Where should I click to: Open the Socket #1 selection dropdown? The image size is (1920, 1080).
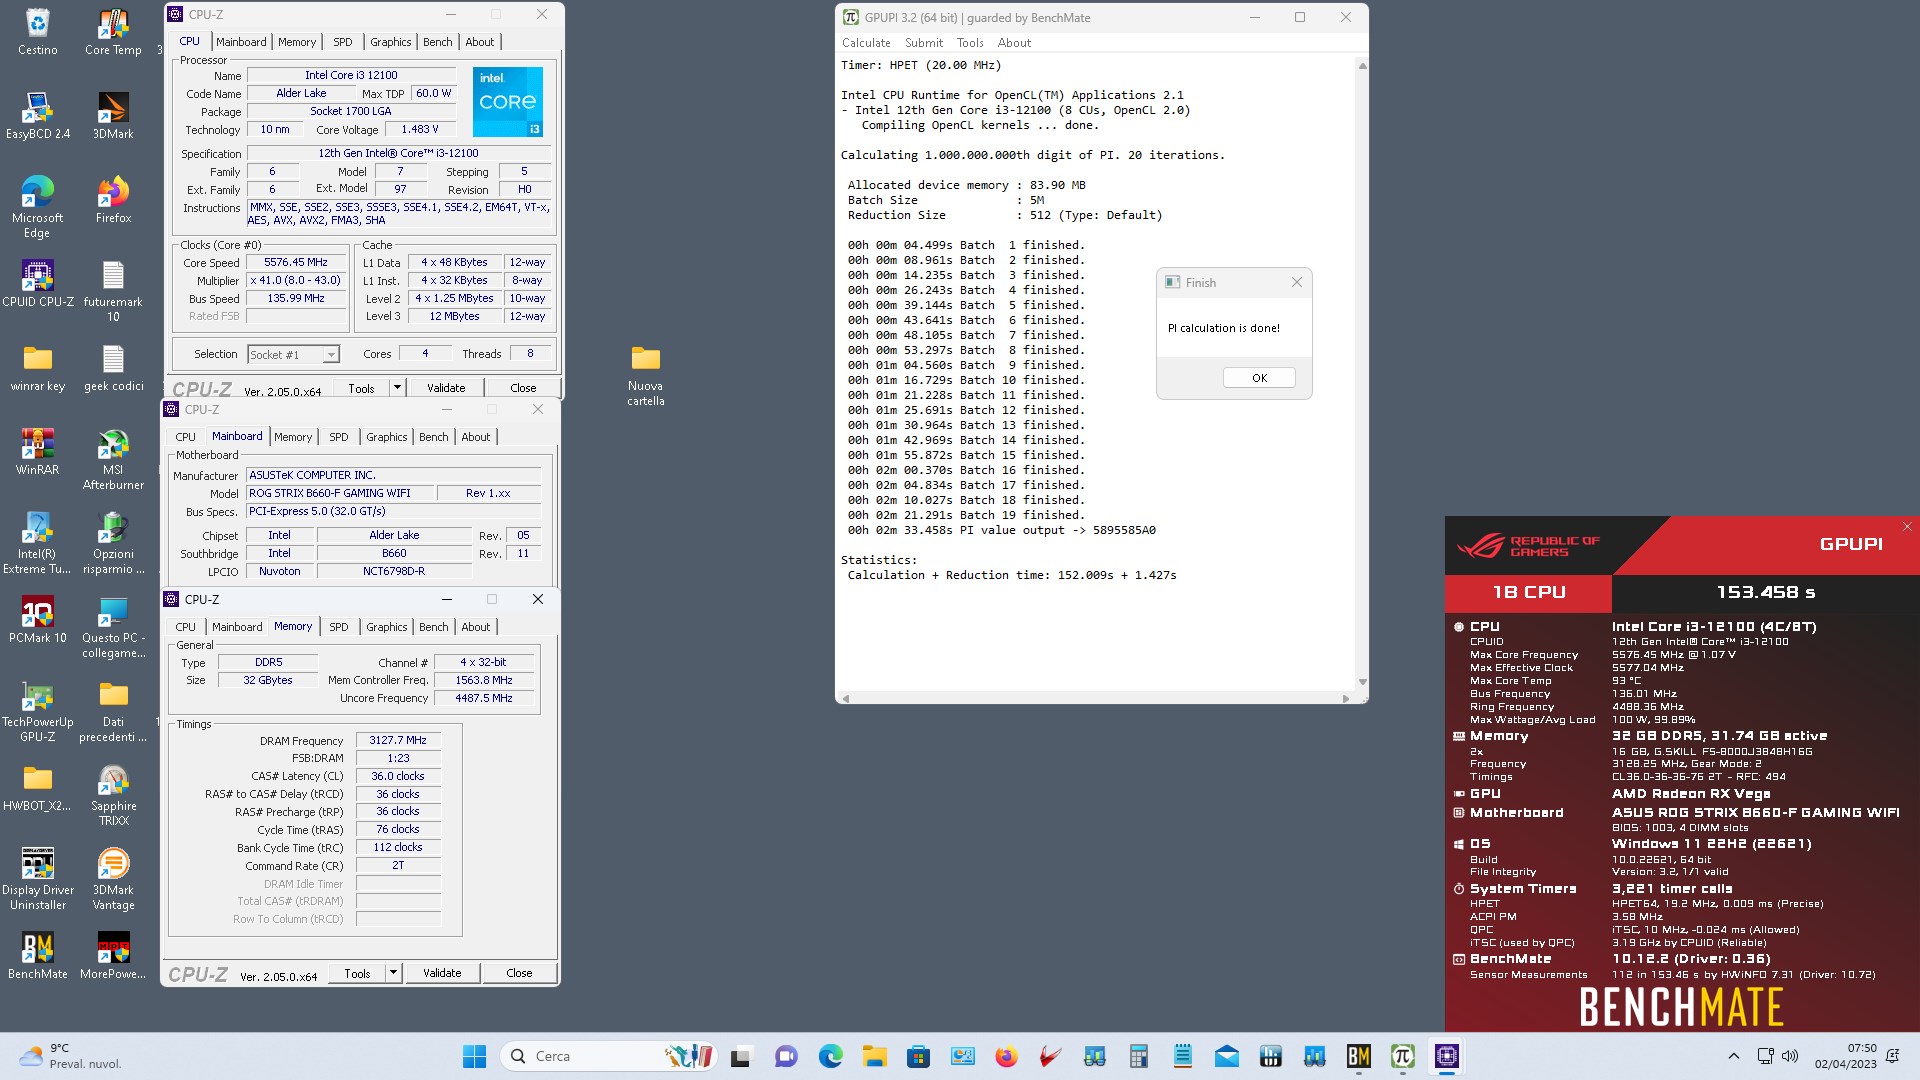coord(294,354)
